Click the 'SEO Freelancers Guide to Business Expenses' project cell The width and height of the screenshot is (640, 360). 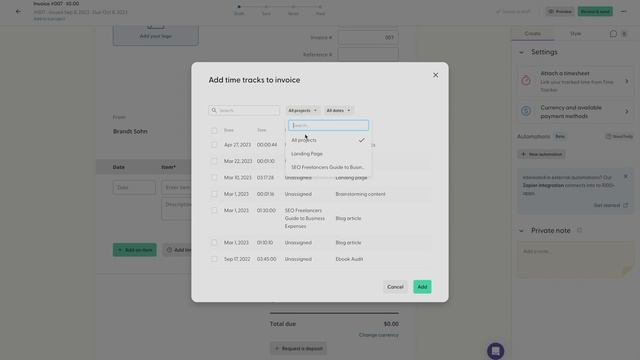(x=305, y=218)
